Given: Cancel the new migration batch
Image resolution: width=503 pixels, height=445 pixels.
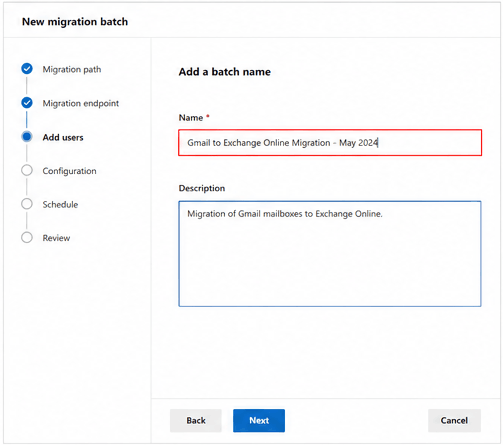Looking at the screenshot, I should point(454,421).
